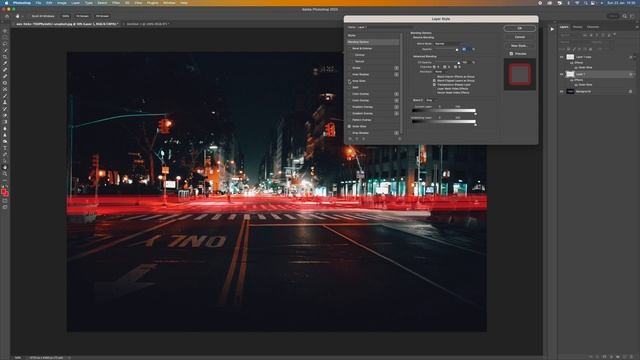Click the Opacity value field in Layer Style
This screenshot has width=640, height=360.
465,49
